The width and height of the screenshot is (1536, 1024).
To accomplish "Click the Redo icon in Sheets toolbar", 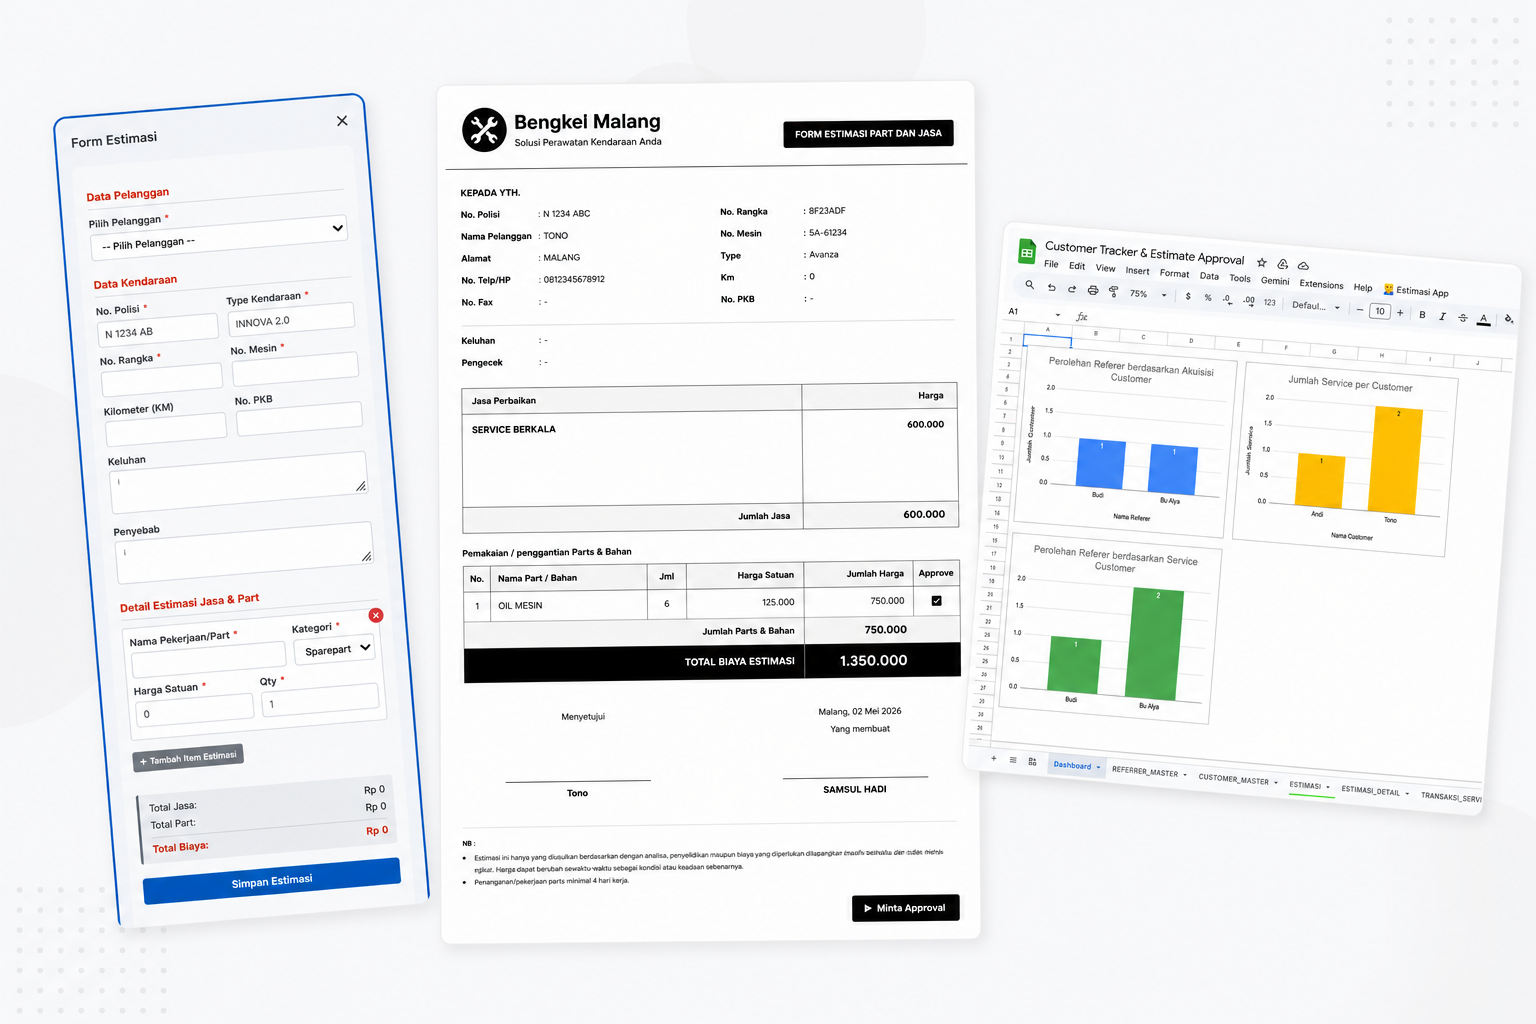I will [x=1072, y=289].
